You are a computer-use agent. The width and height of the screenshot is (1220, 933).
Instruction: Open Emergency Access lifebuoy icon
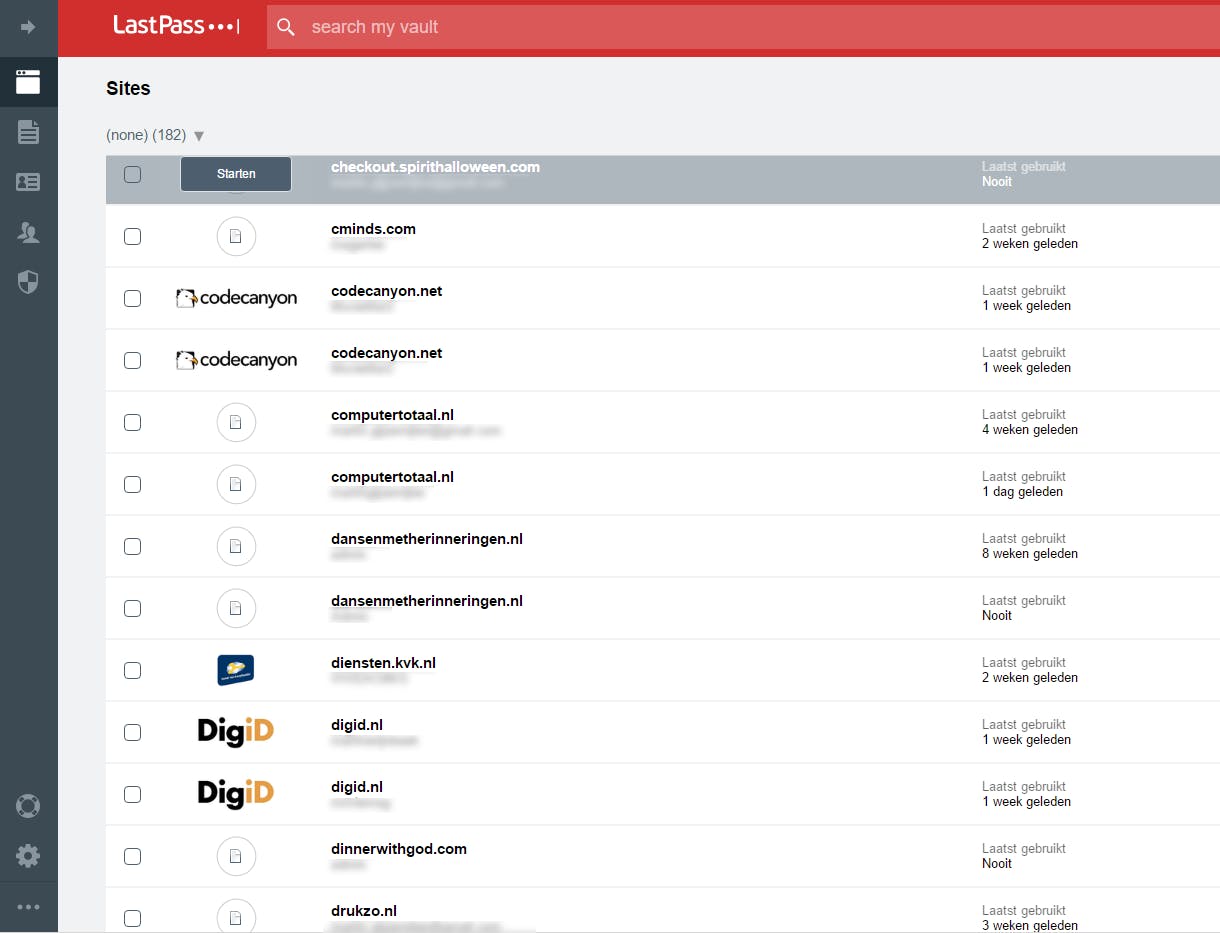(x=28, y=805)
